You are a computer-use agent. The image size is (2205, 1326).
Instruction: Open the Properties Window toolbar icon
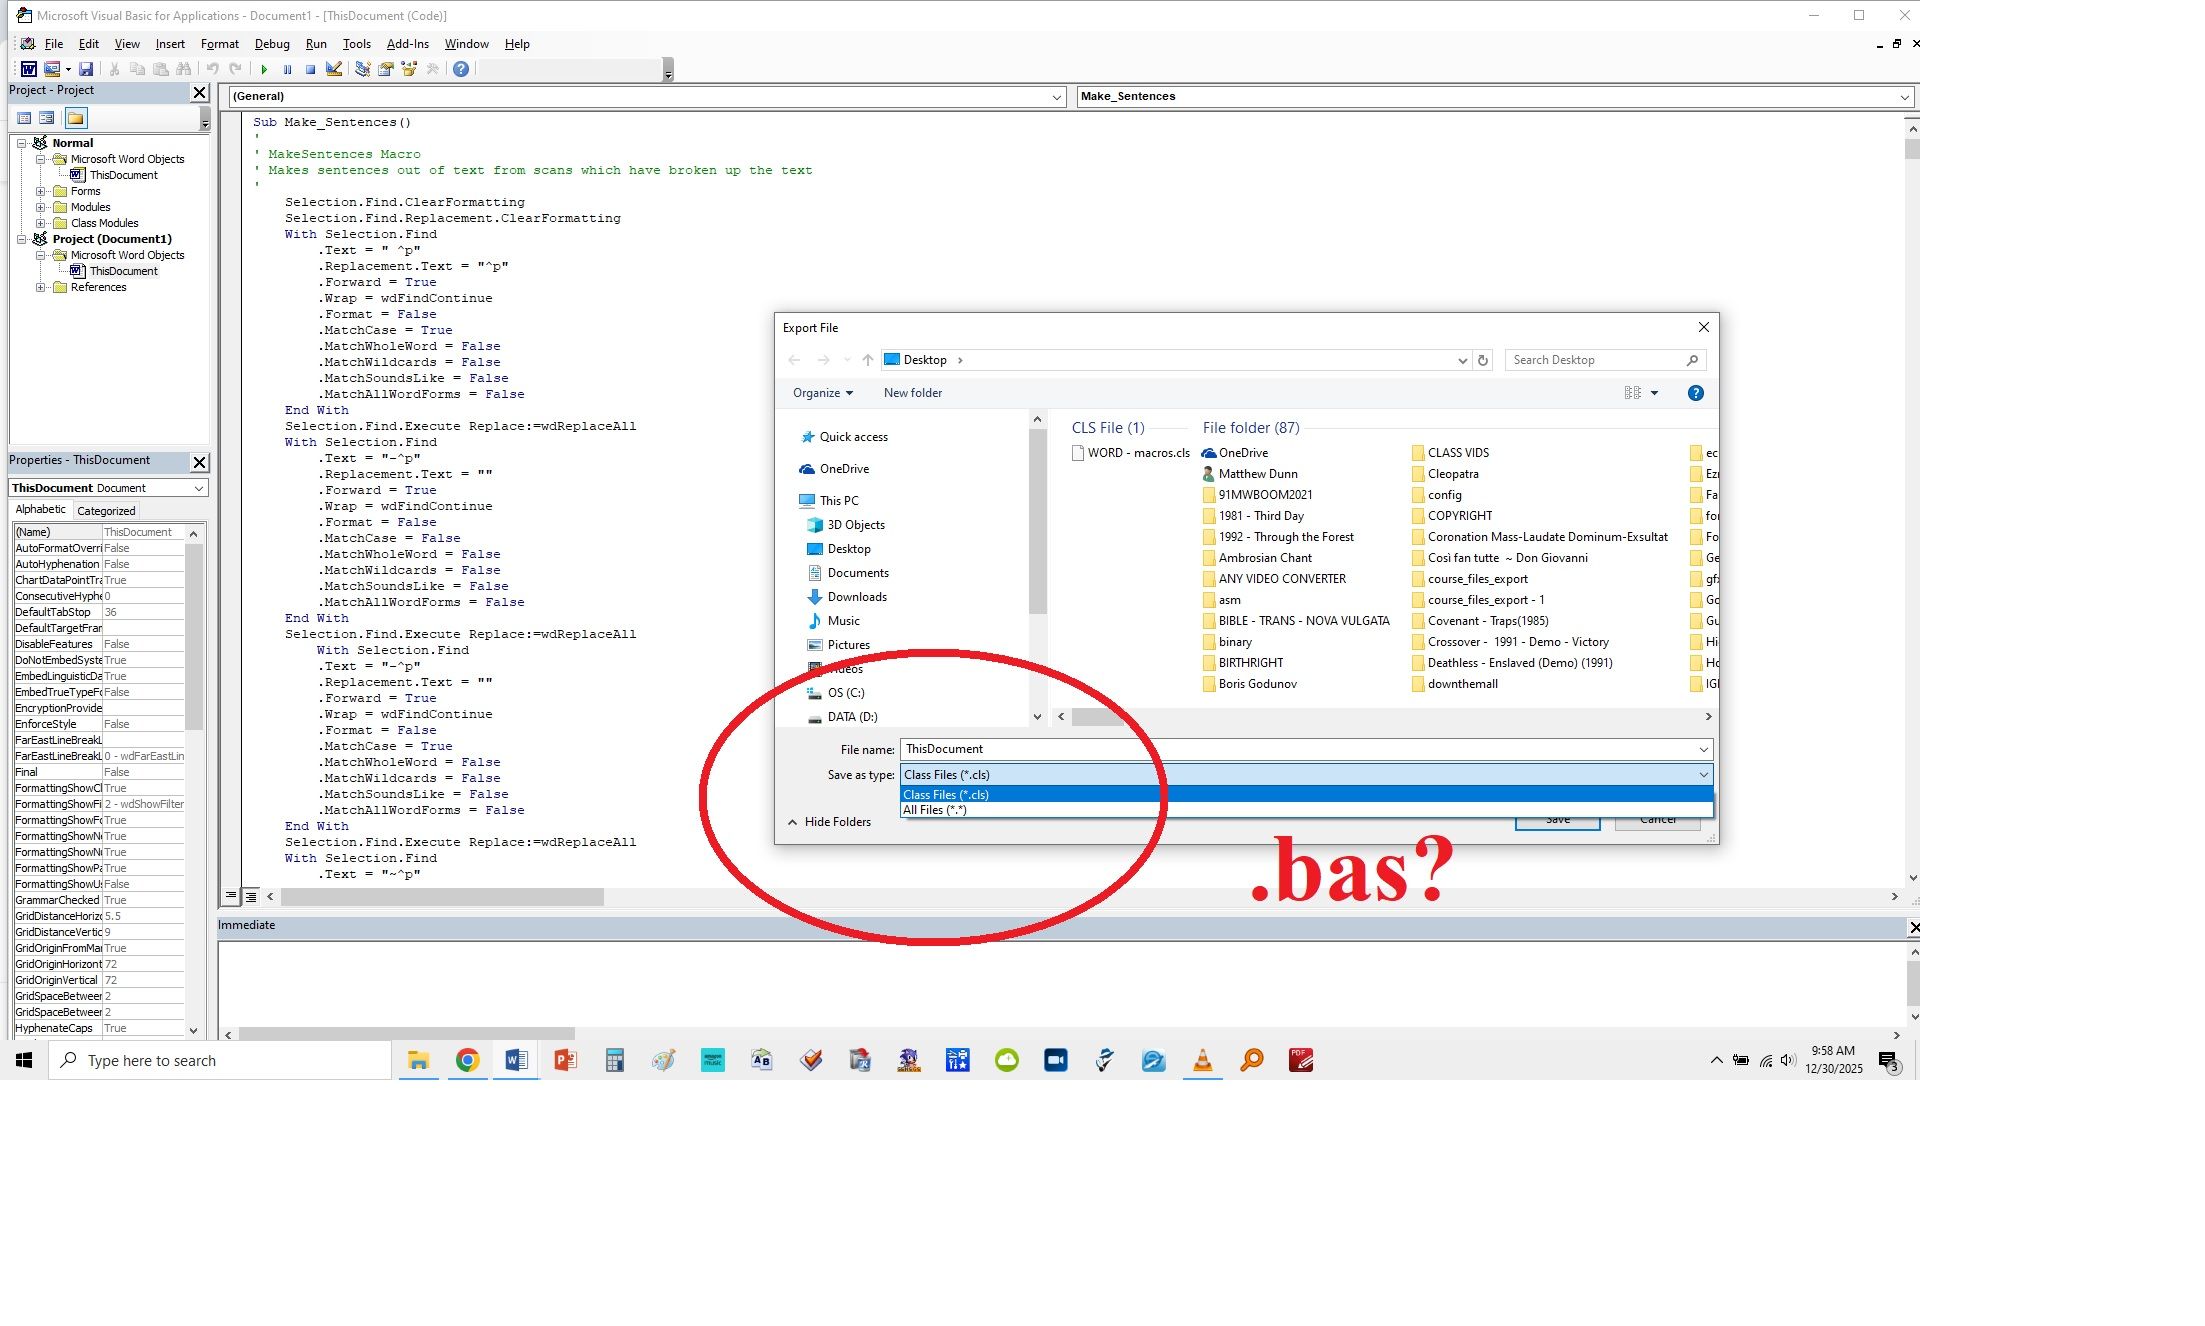pyautogui.click(x=386, y=69)
